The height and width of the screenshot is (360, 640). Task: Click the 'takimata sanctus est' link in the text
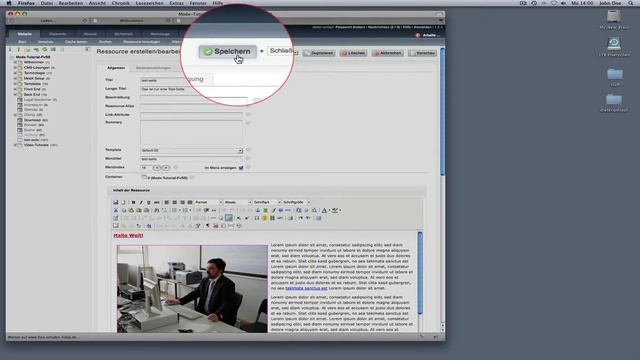click(x=306, y=288)
